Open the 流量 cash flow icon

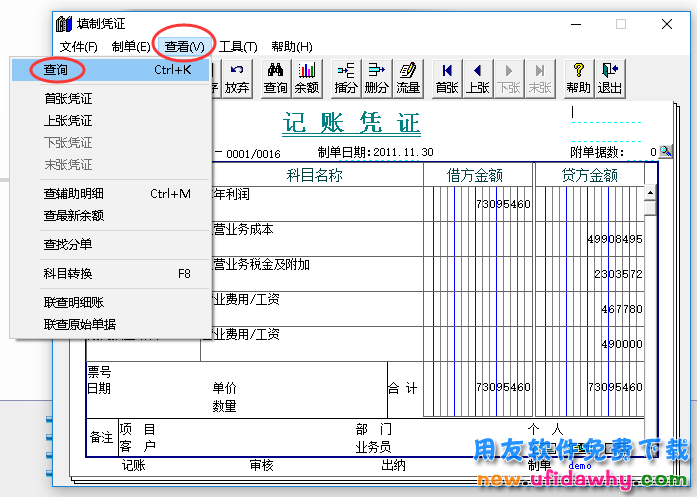[408, 78]
